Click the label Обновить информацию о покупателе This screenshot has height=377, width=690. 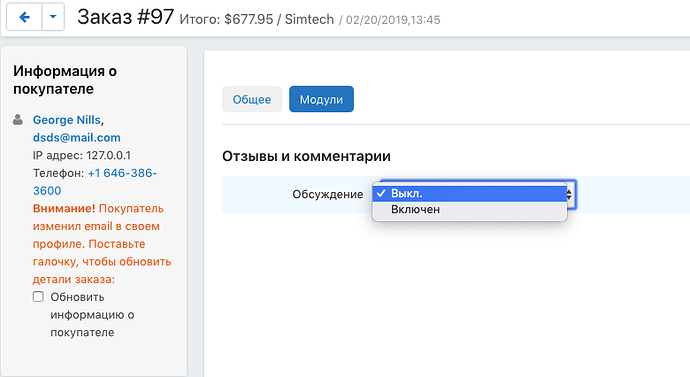[x=92, y=315]
